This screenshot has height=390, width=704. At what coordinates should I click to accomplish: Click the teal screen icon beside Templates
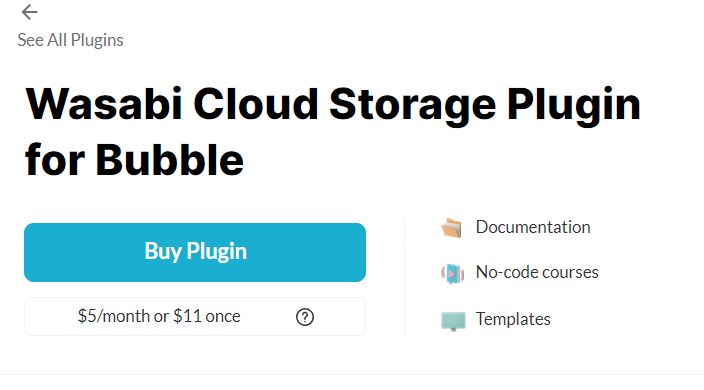pos(453,321)
